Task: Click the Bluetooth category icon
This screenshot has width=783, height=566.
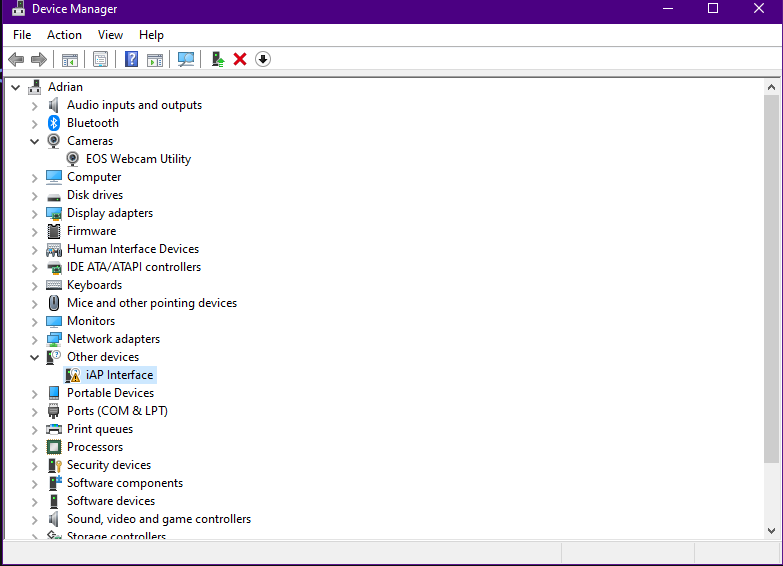Action: pyautogui.click(x=54, y=123)
